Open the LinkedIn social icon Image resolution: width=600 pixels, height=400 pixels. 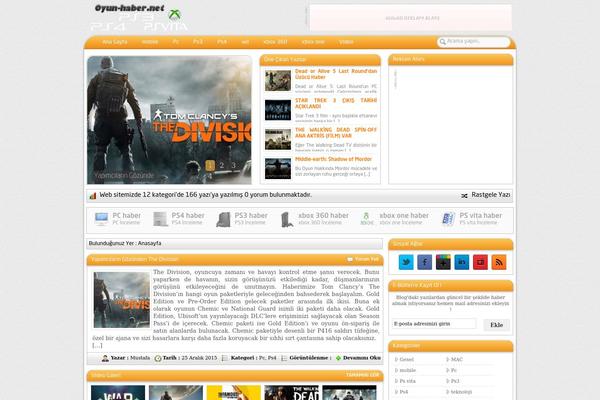click(461, 262)
